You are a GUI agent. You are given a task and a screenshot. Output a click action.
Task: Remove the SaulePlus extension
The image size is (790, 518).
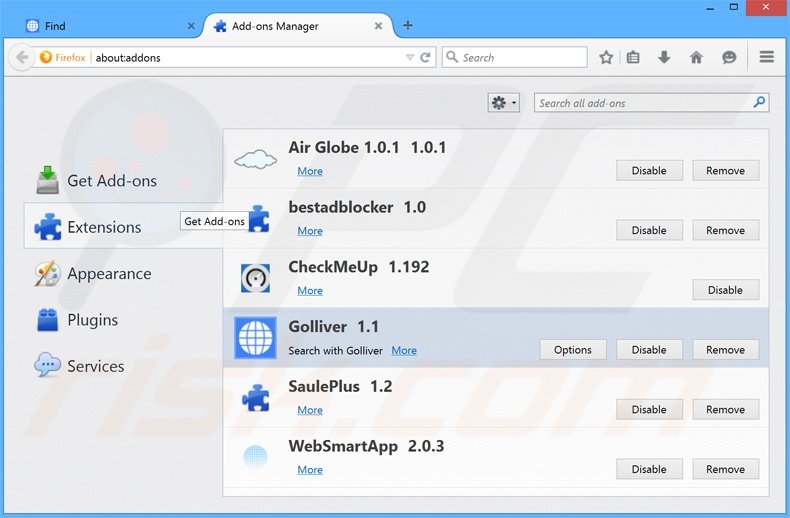(726, 409)
